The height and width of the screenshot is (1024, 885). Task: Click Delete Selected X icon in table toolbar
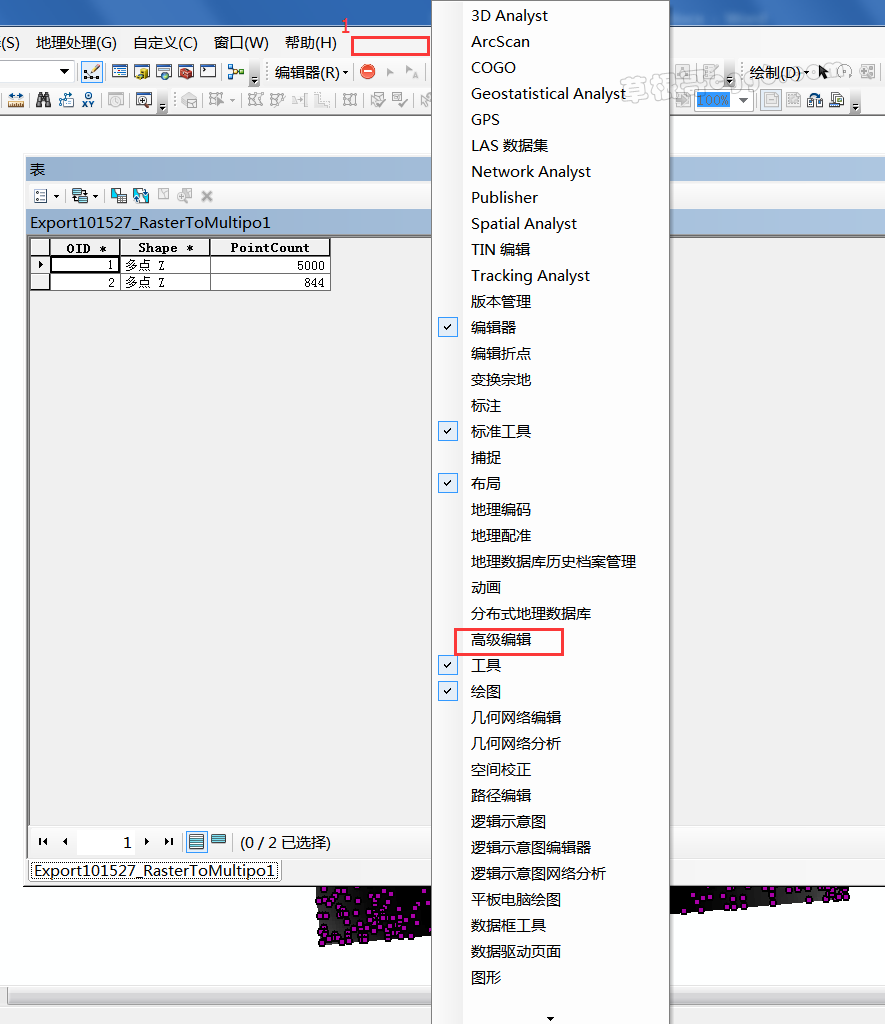[207, 195]
